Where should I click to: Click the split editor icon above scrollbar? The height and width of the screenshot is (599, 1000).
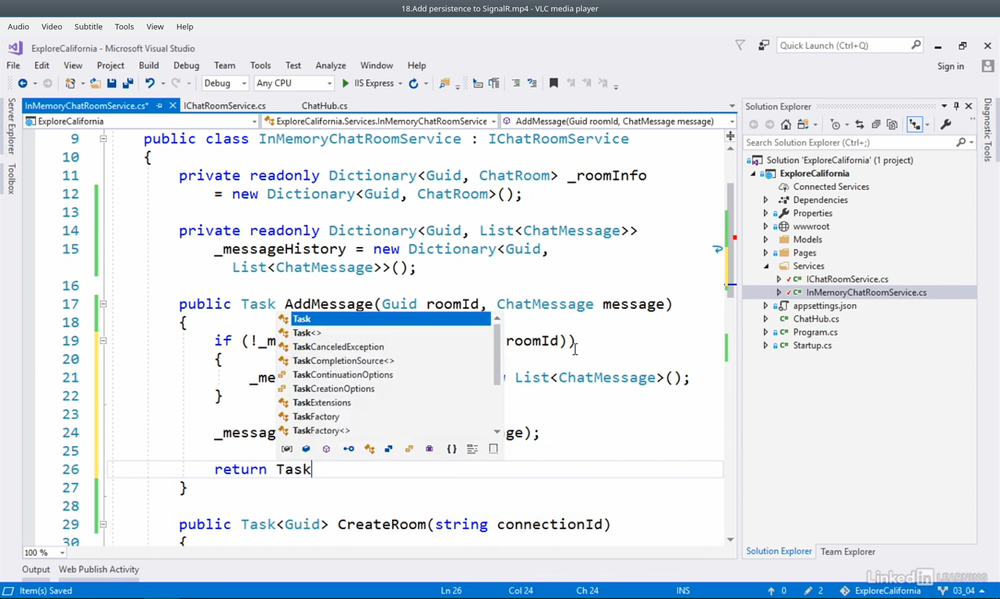pyautogui.click(x=730, y=136)
